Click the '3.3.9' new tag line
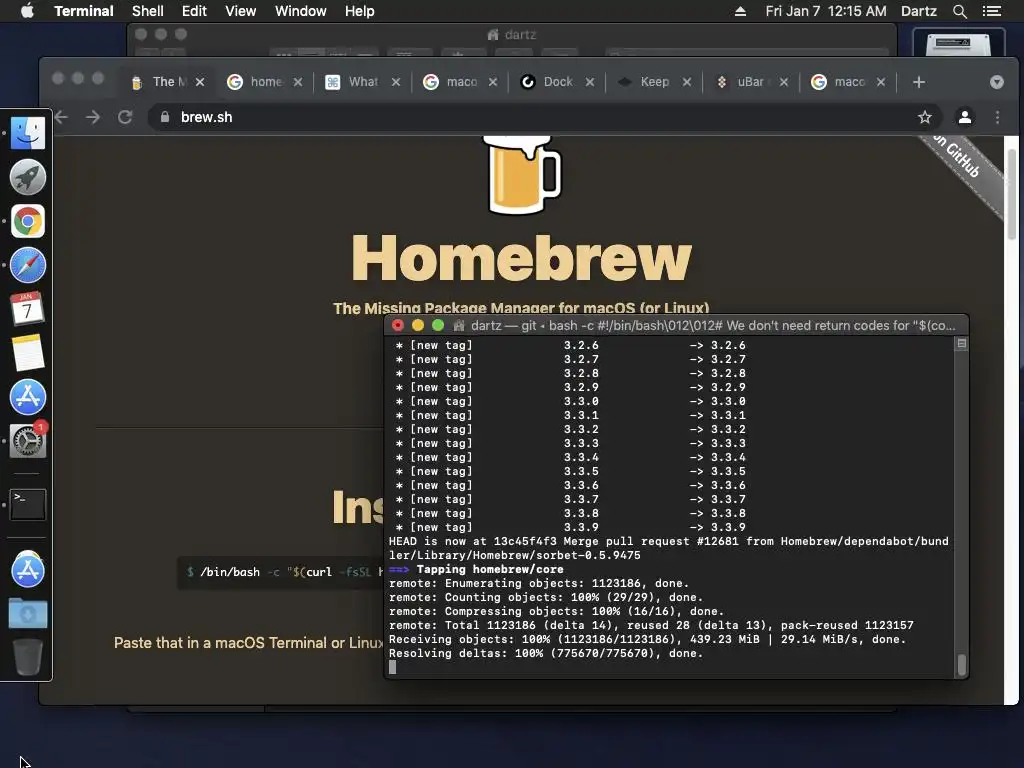Screen dimensions: 1024x768 tap(571, 527)
